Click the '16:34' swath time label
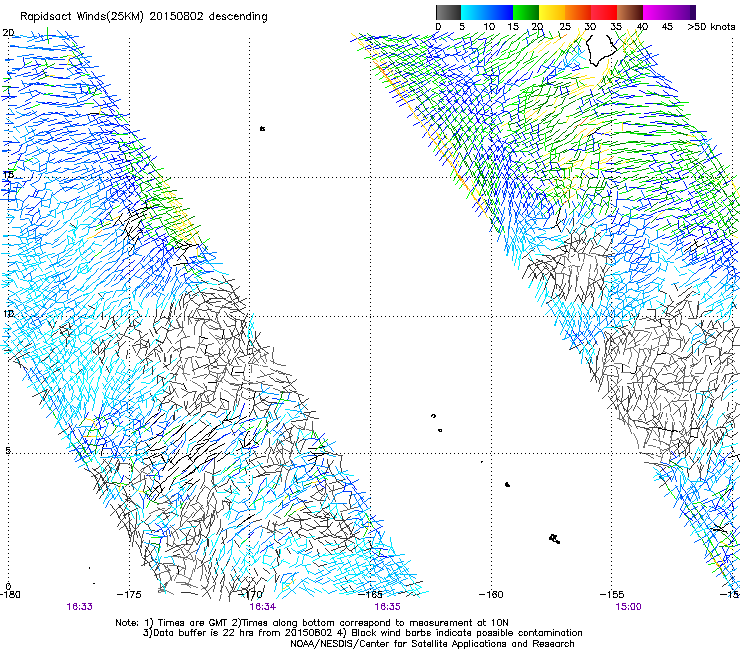The width and height of the screenshot is (740, 650). click(x=262, y=607)
